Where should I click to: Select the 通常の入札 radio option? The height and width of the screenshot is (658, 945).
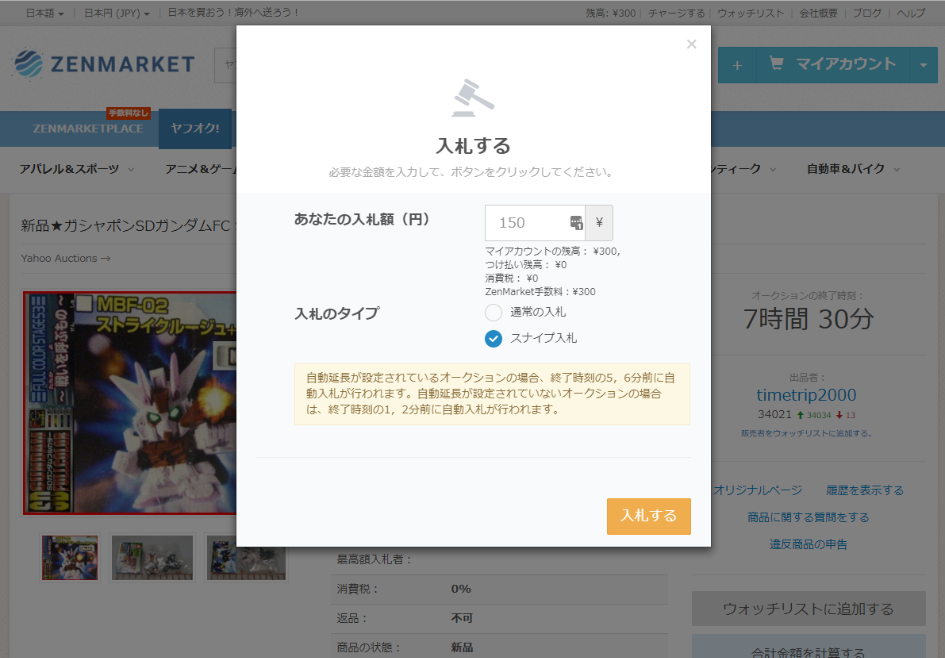click(x=493, y=312)
